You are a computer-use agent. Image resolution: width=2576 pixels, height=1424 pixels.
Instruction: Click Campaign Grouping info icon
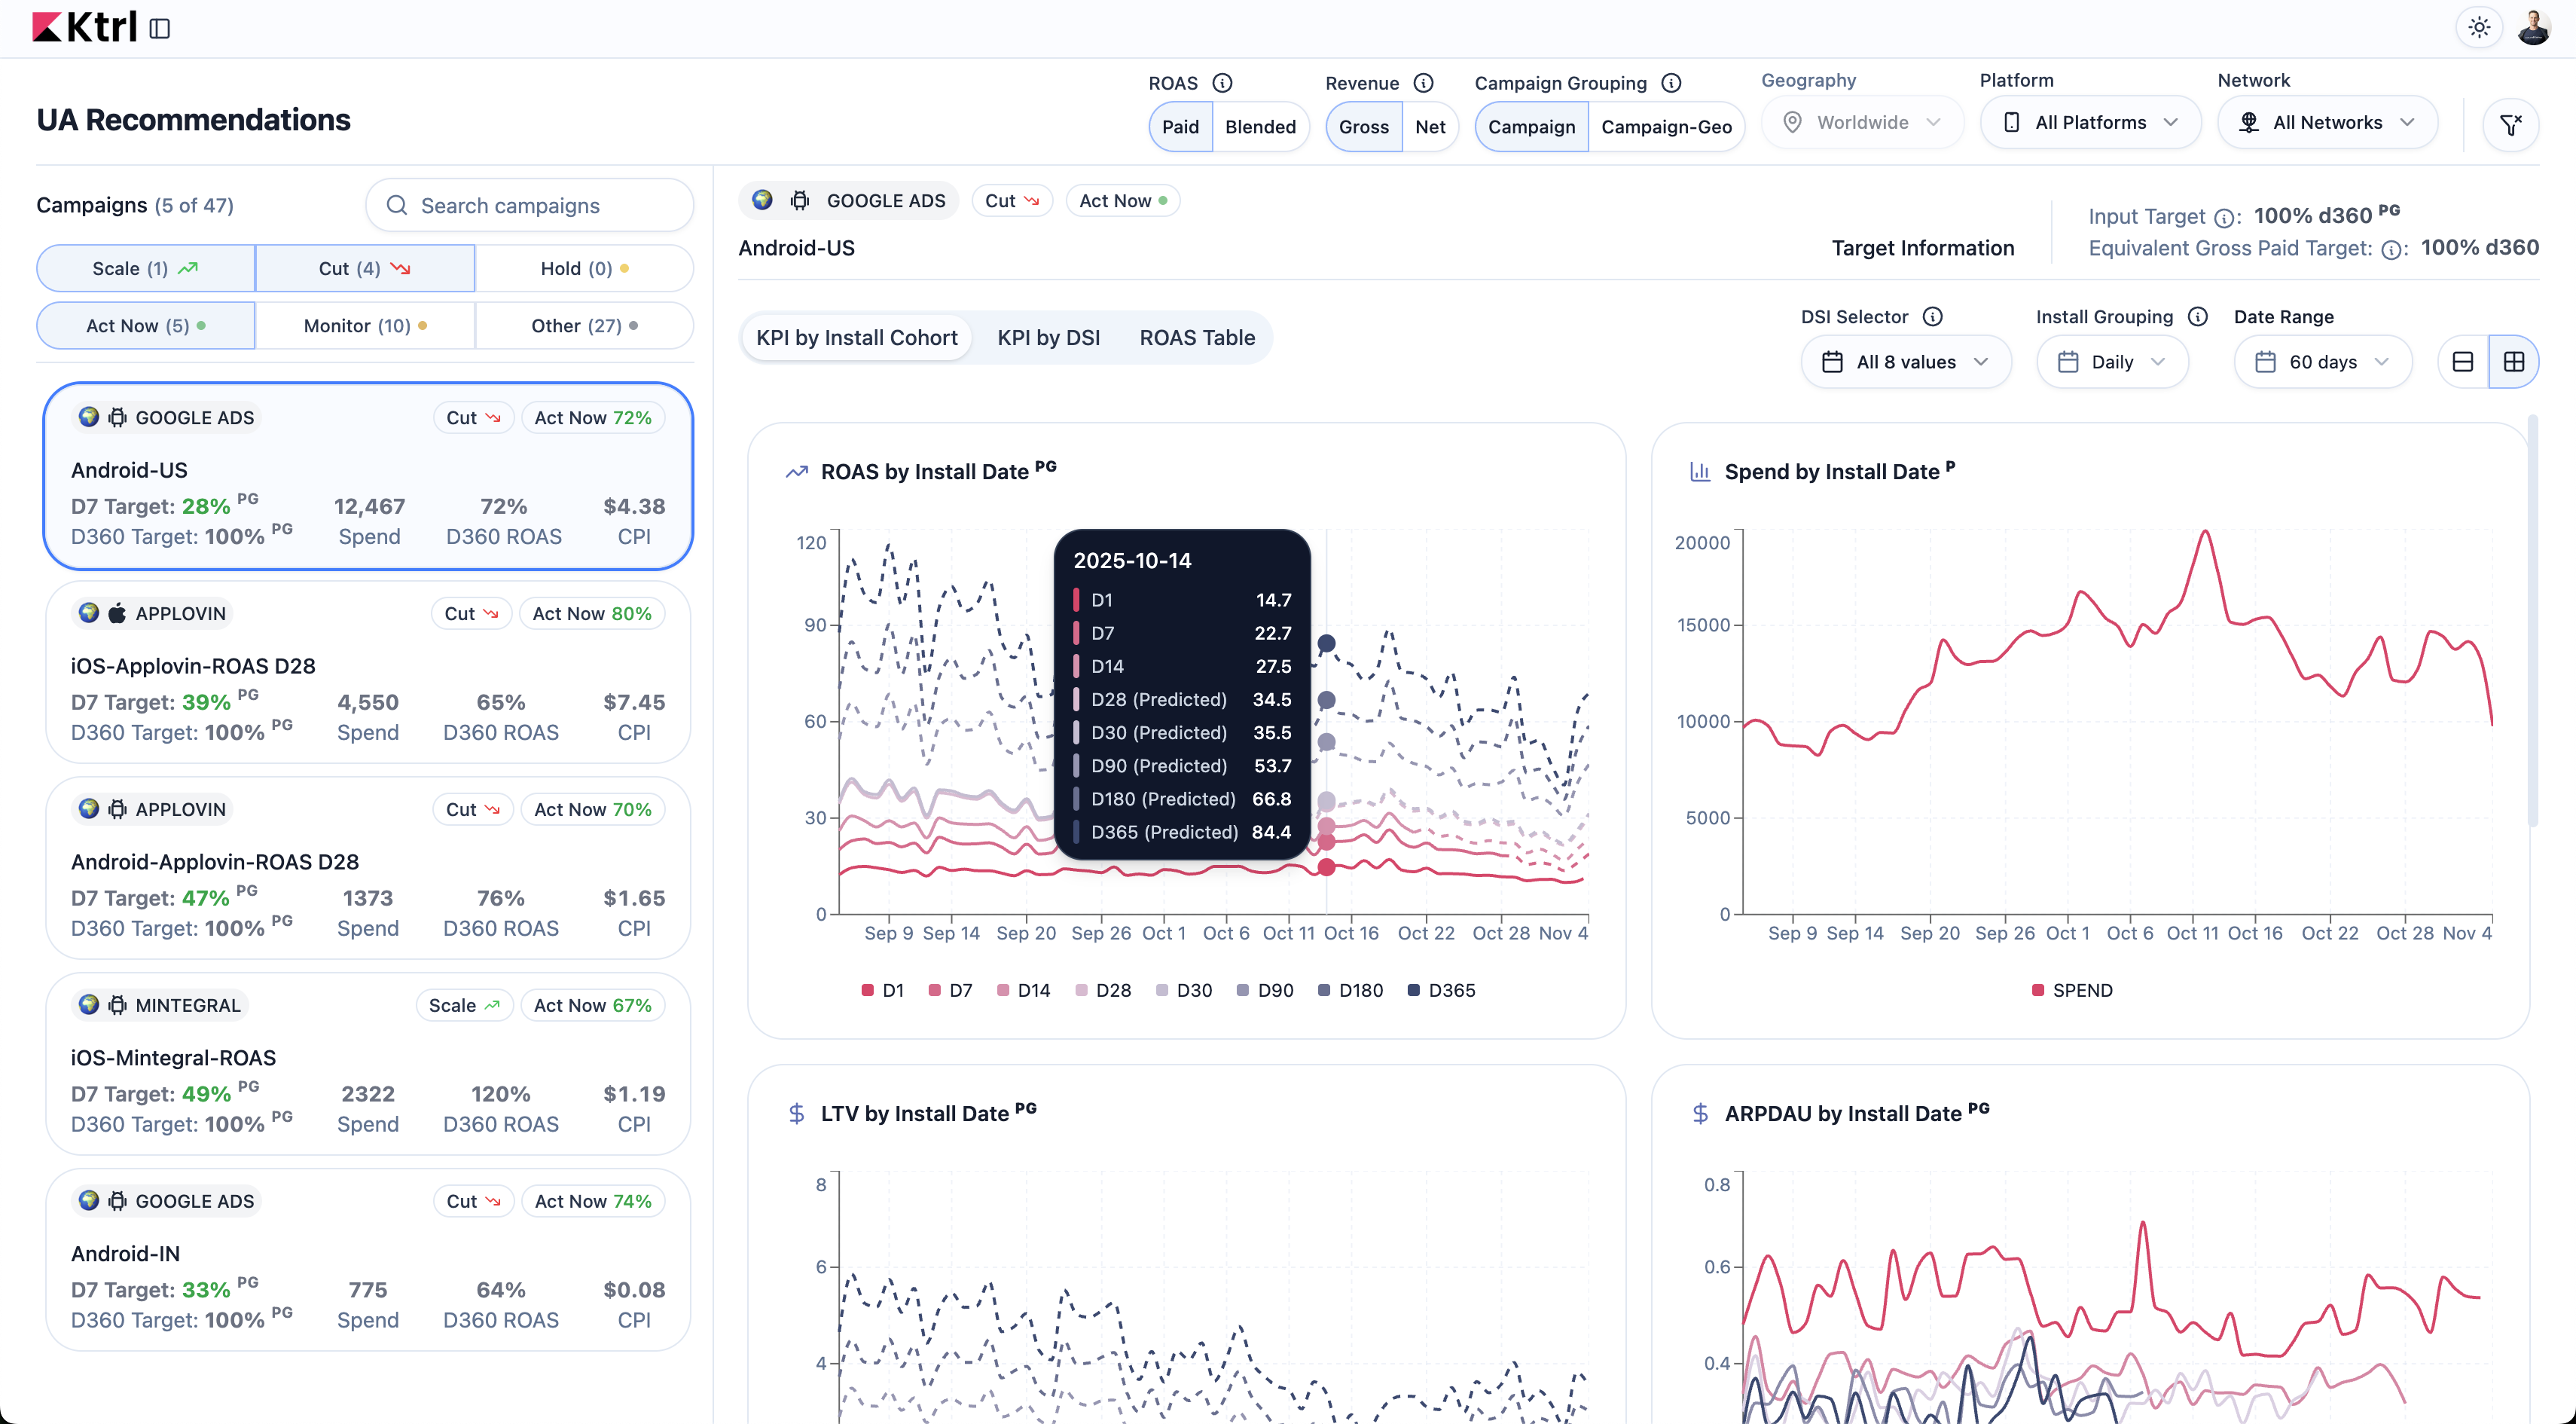click(x=1671, y=83)
